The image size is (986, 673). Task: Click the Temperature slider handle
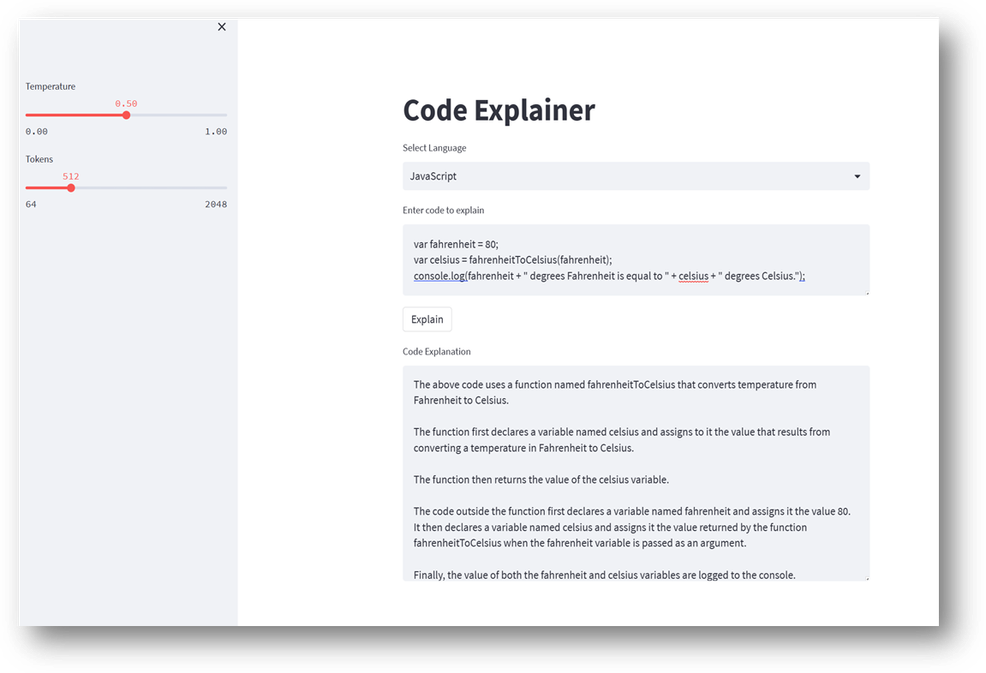tap(126, 115)
